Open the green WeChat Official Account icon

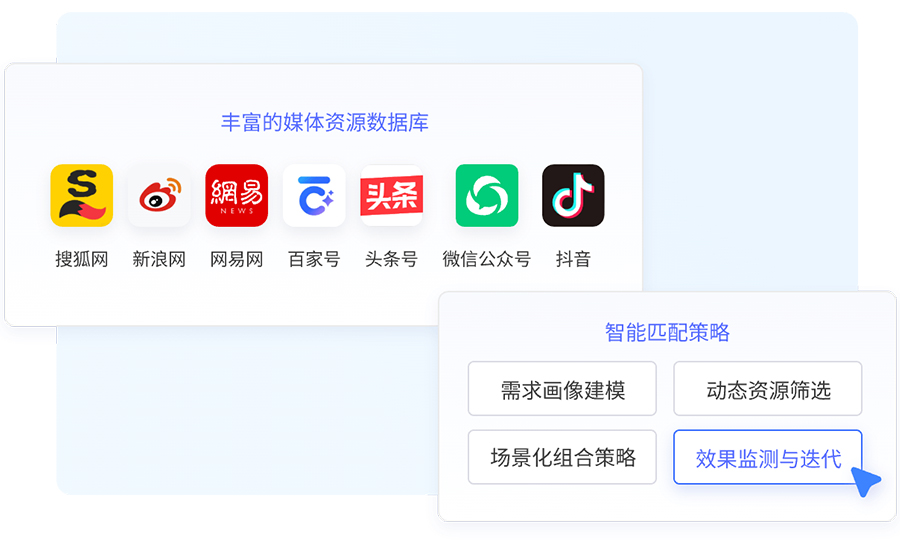[x=487, y=196]
